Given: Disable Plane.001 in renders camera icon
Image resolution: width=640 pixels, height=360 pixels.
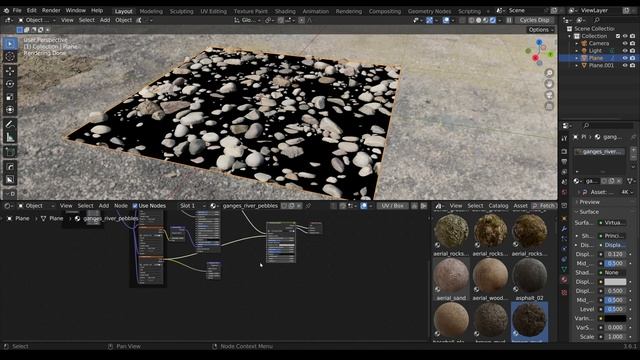Looking at the screenshot, I should [632, 65].
